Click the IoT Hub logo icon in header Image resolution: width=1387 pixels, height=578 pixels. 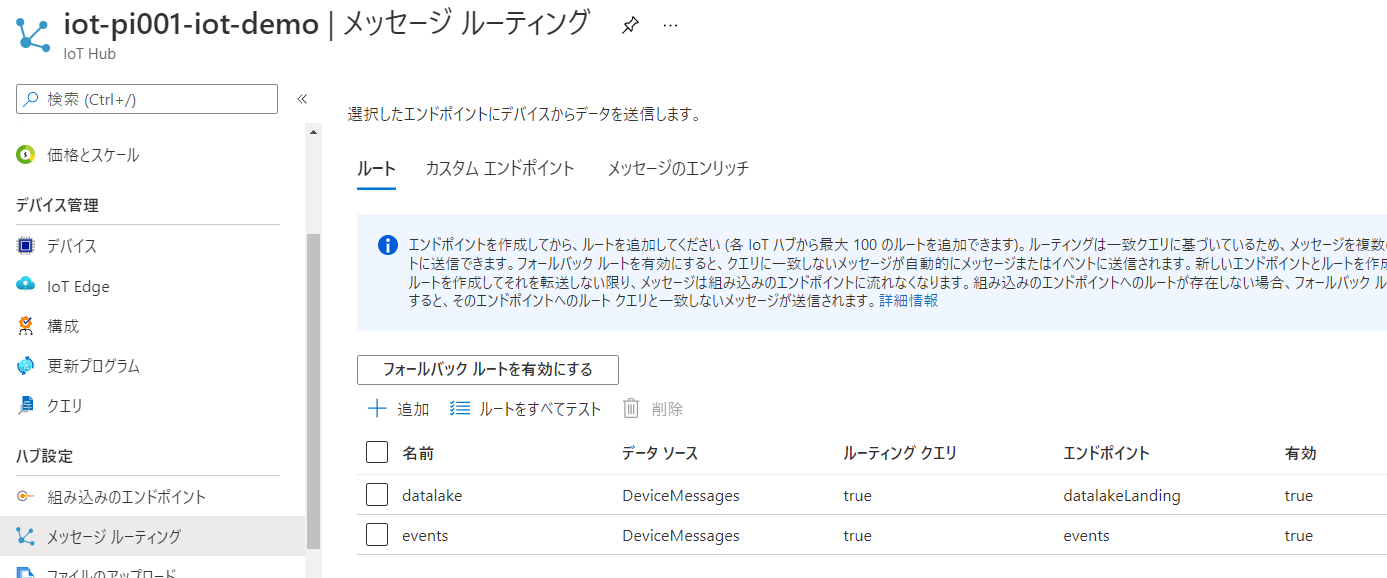34,35
